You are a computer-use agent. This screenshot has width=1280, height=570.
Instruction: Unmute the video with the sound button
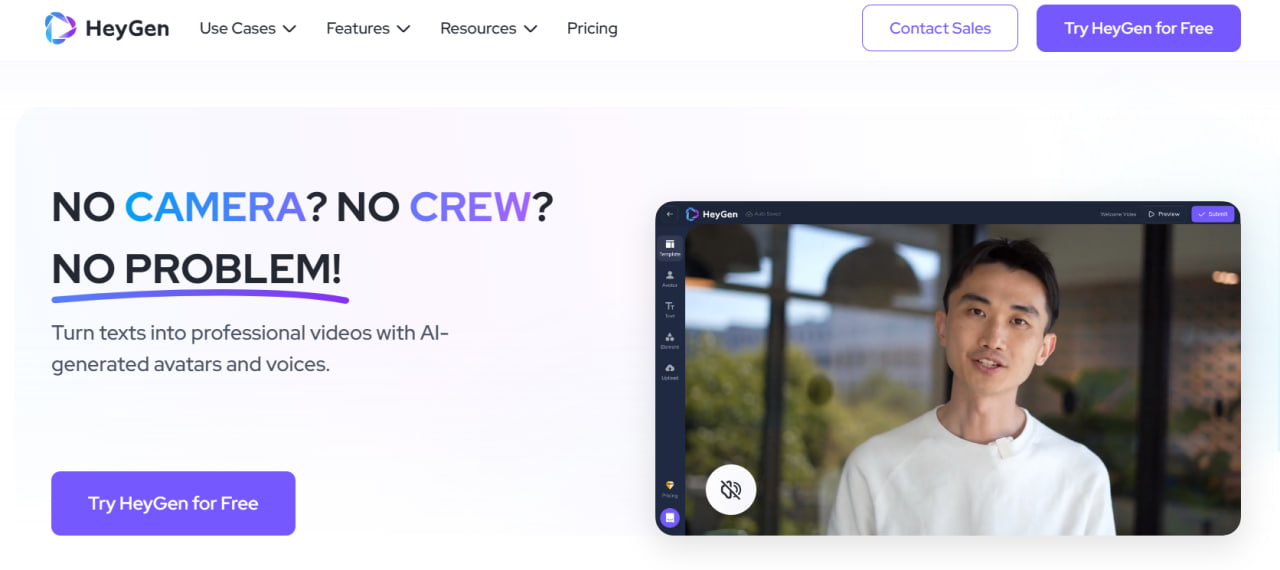tap(731, 490)
